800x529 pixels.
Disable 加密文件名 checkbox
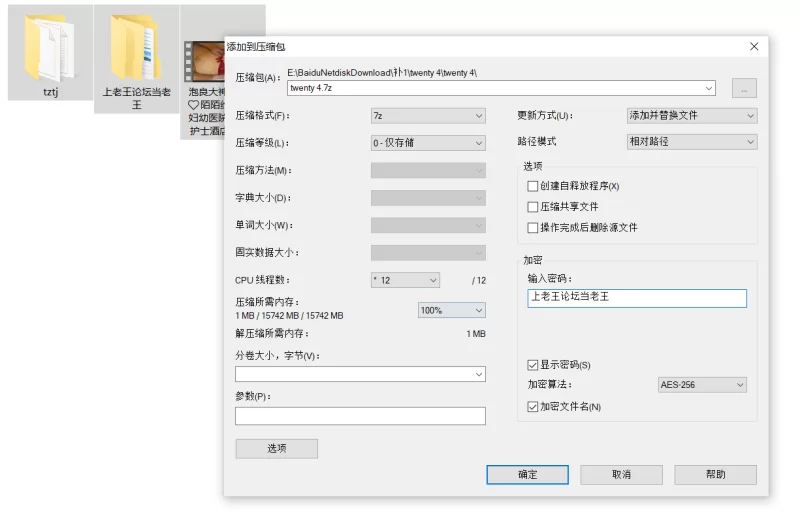pyautogui.click(x=533, y=407)
